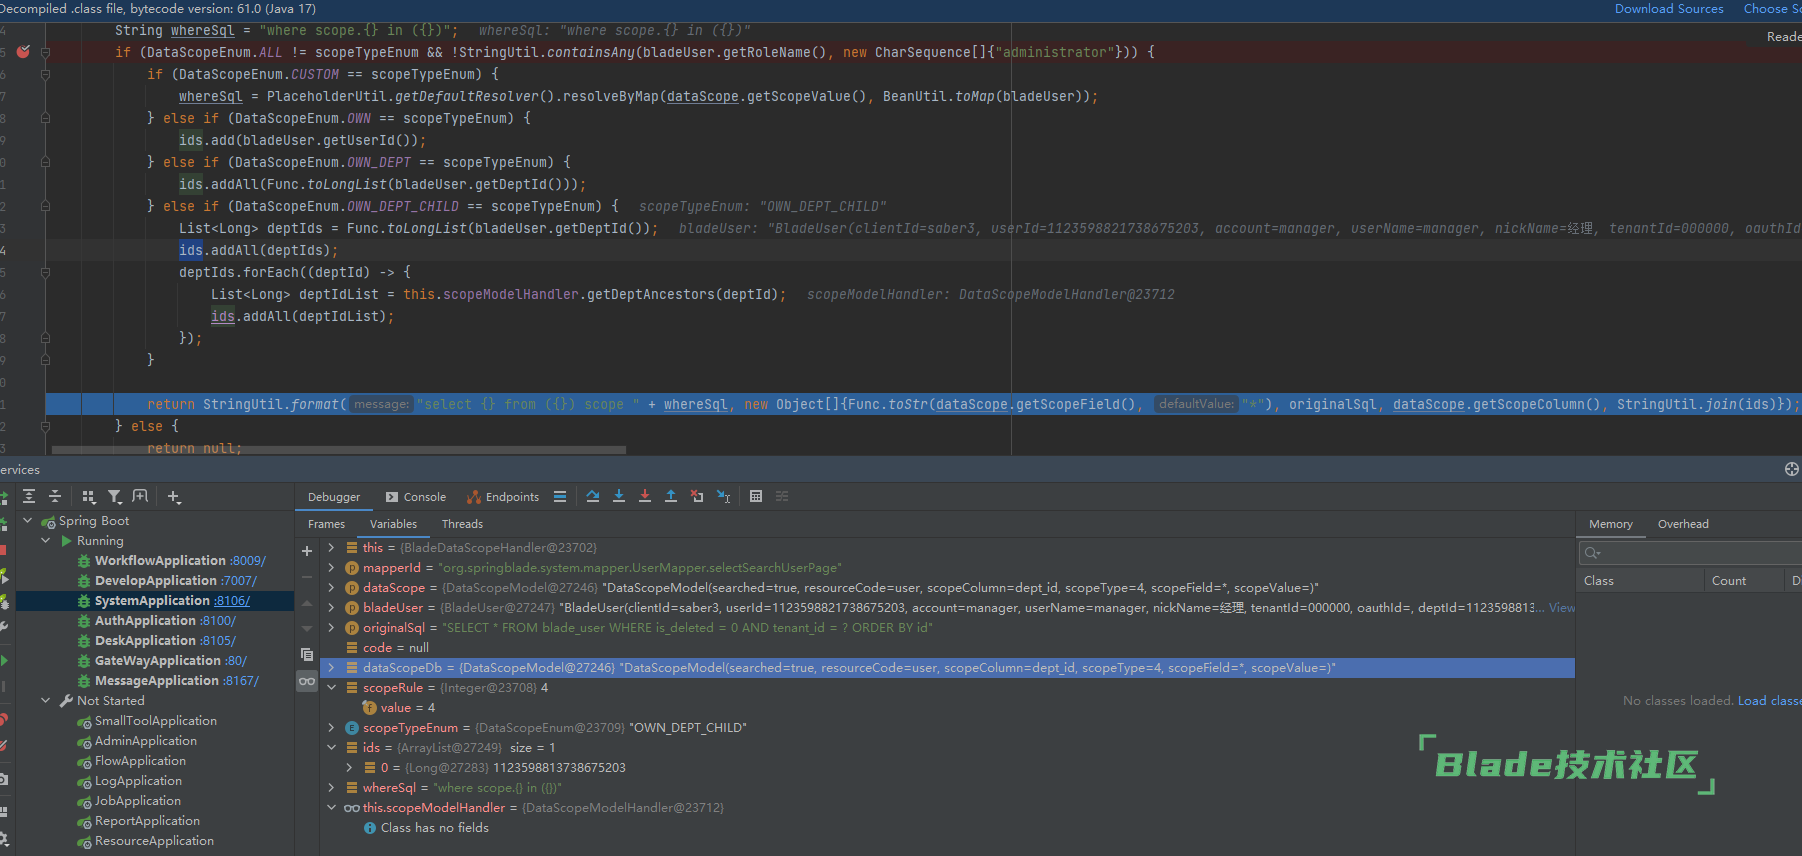Open Group By options in Services toolbar

pos(89,496)
